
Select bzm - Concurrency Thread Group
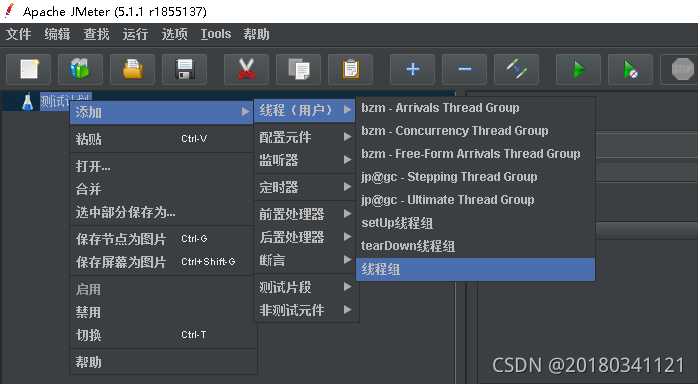[475, 131]
